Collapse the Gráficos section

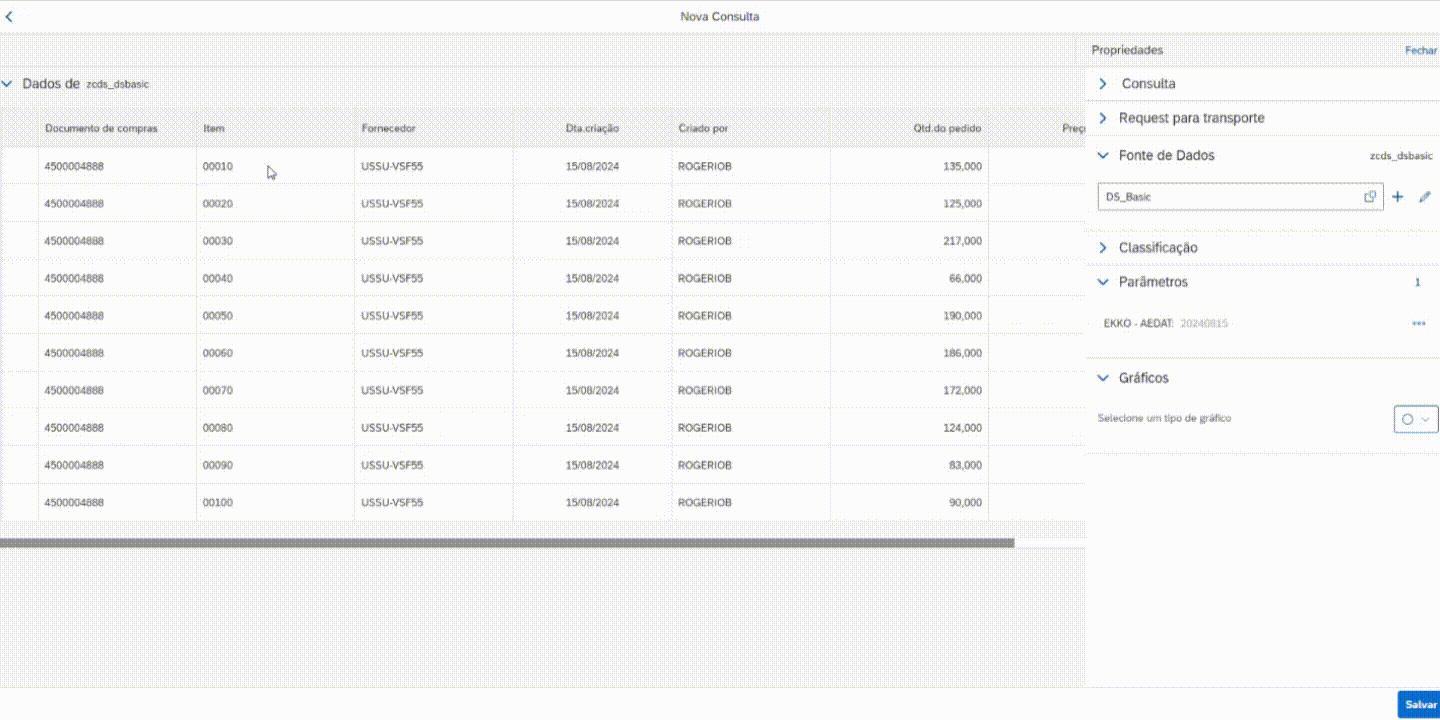click(1103, 378)
